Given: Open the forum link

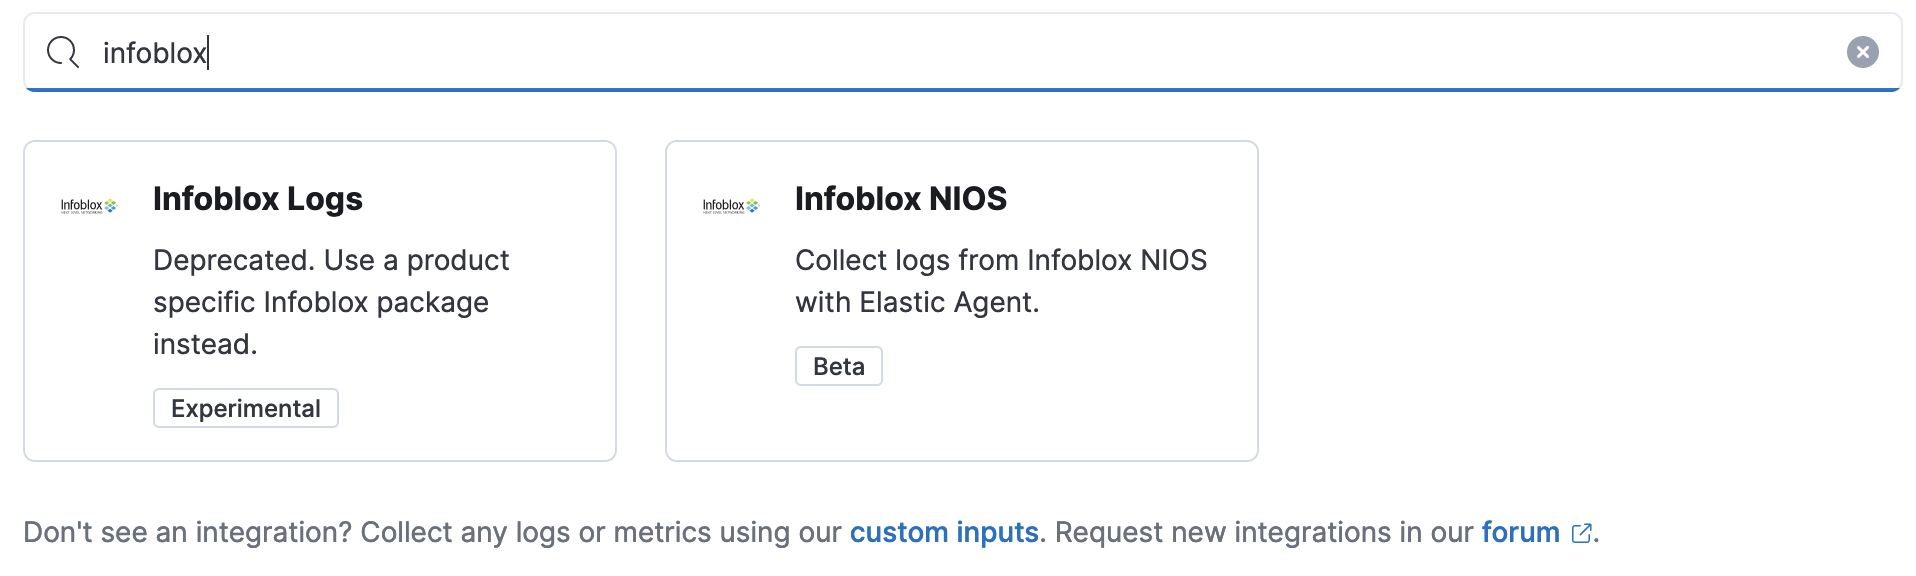Looking at the screenshot, I should click(1520, 532).
